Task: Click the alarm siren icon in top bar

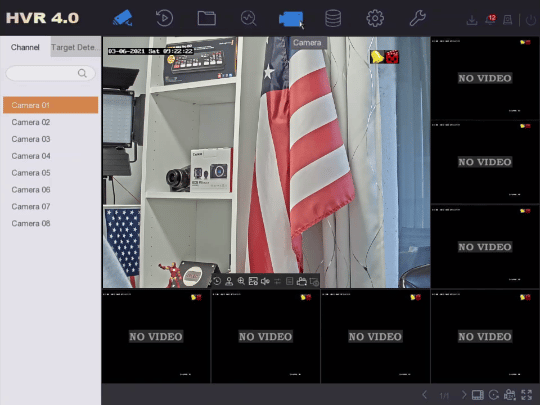Action: coord(507,20)
